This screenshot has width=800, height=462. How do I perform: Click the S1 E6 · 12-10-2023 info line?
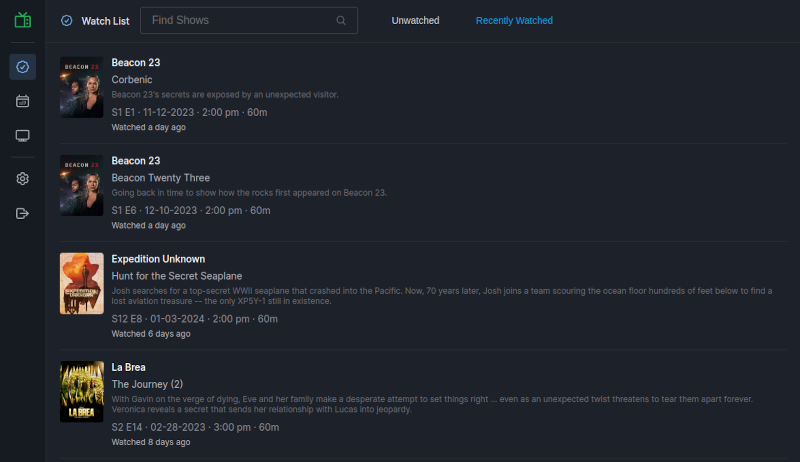coord(191,210)
